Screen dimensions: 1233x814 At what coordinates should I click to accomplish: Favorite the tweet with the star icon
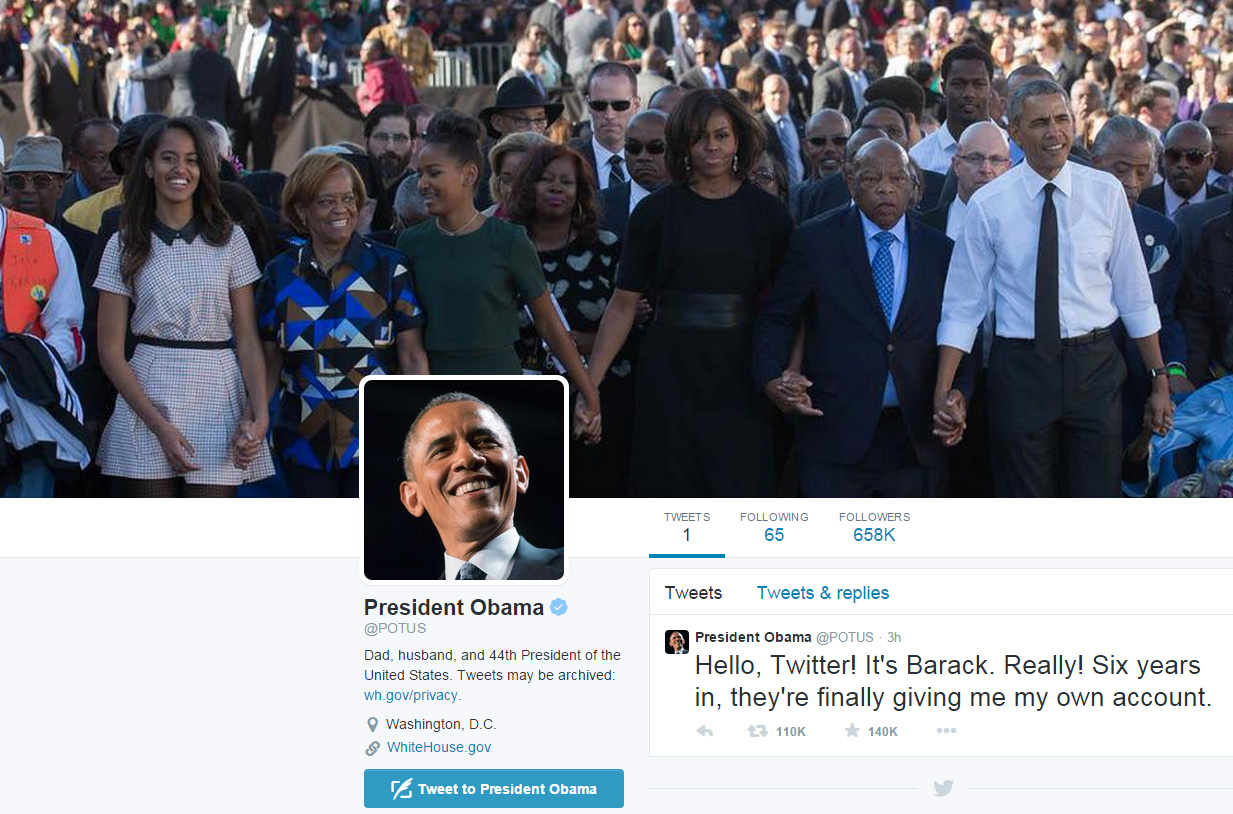(852, 731)
